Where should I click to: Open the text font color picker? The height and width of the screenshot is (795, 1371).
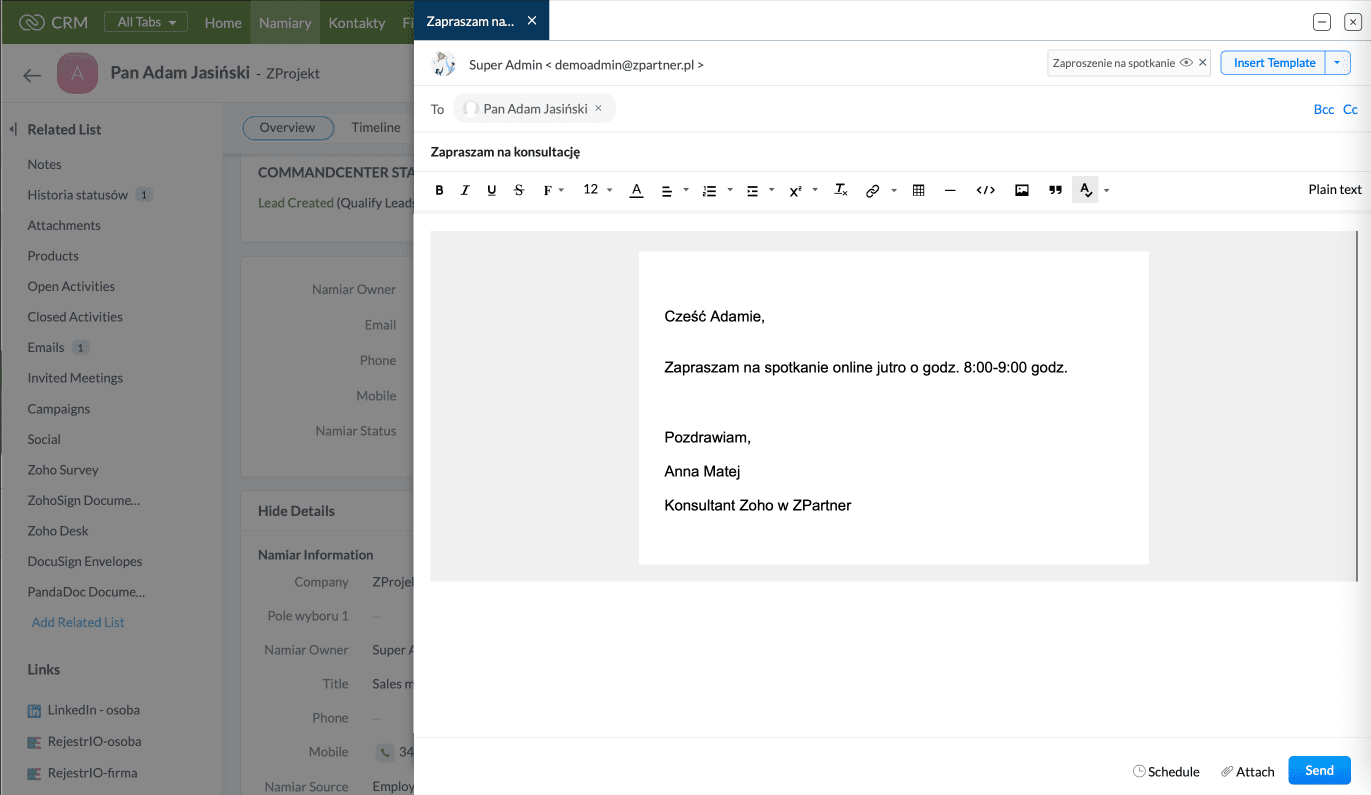[636, 190]
